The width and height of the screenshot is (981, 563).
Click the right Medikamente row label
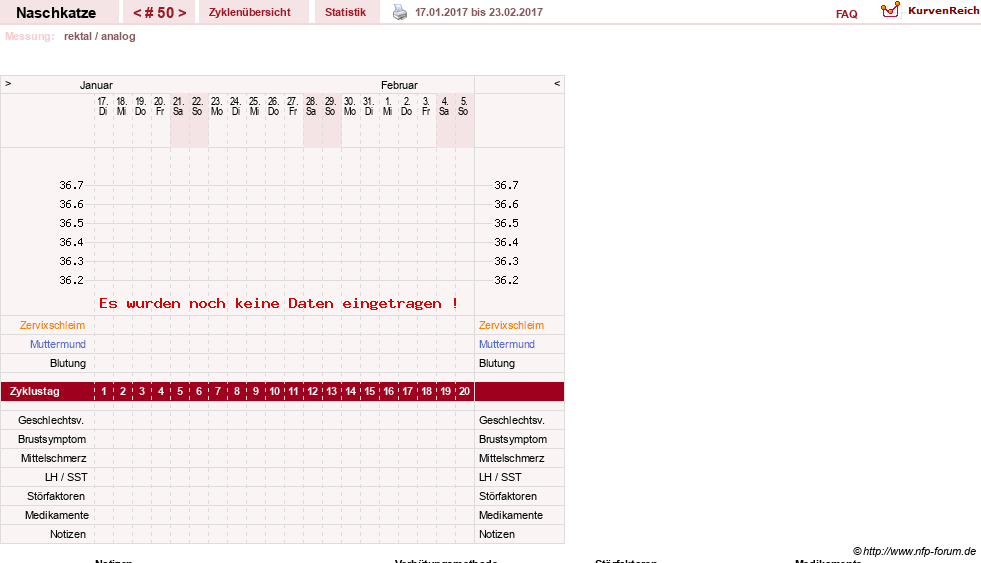tap(511, 515)
